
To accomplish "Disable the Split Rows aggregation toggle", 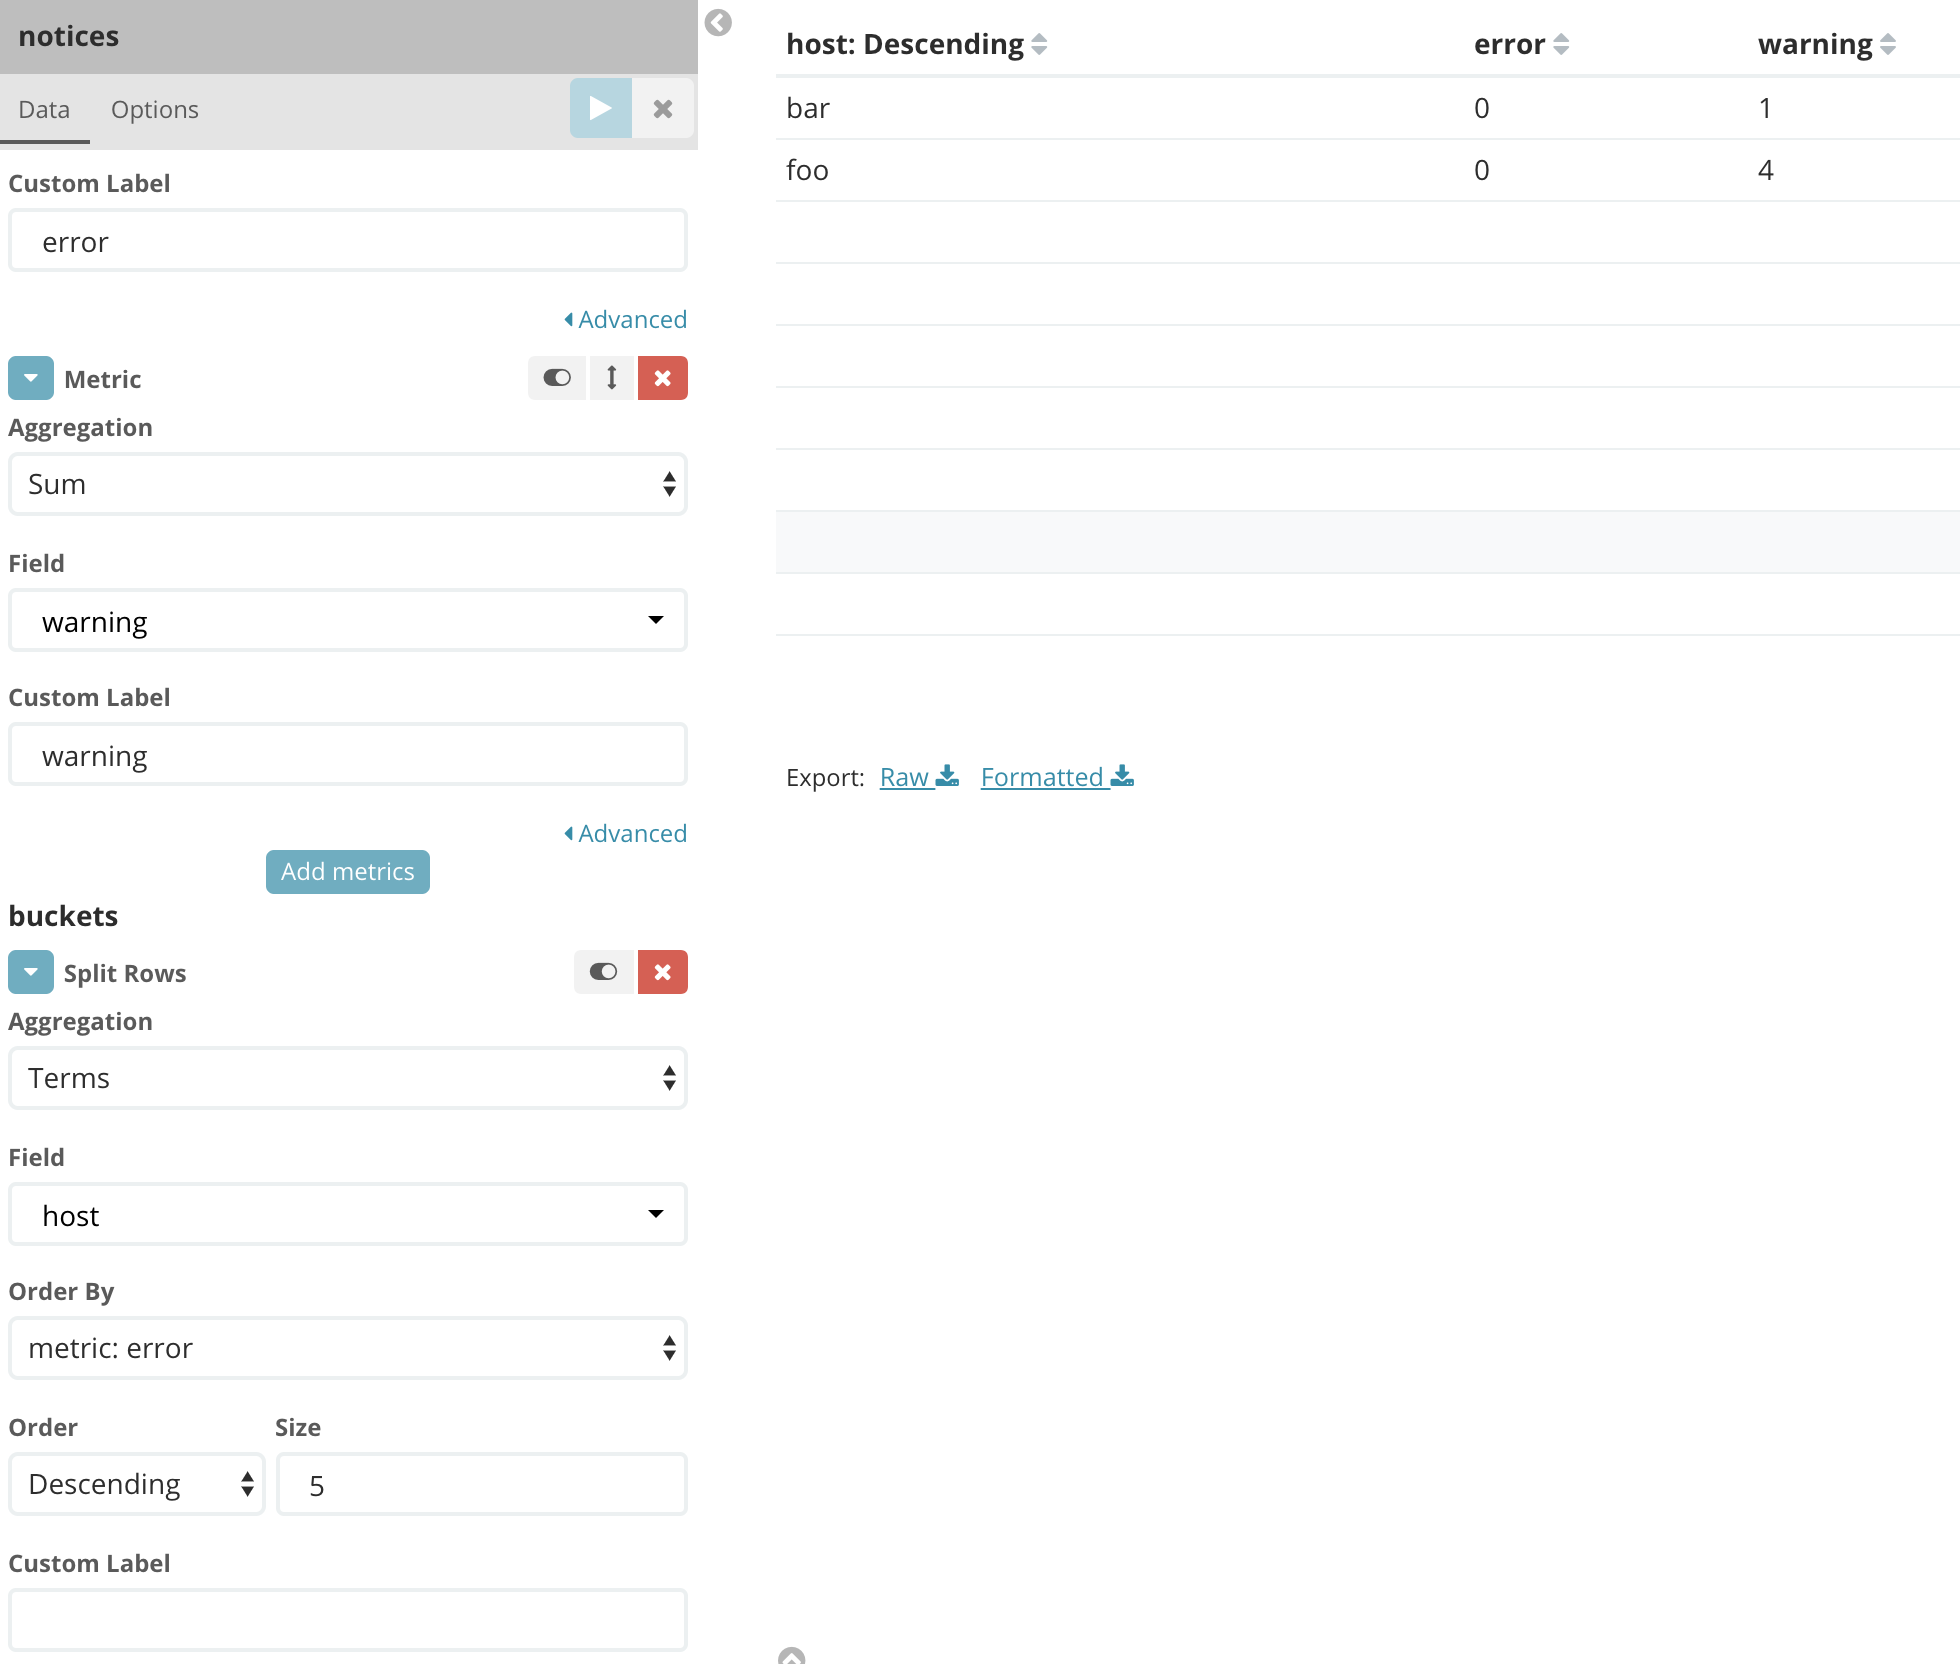I will (603, 972).
